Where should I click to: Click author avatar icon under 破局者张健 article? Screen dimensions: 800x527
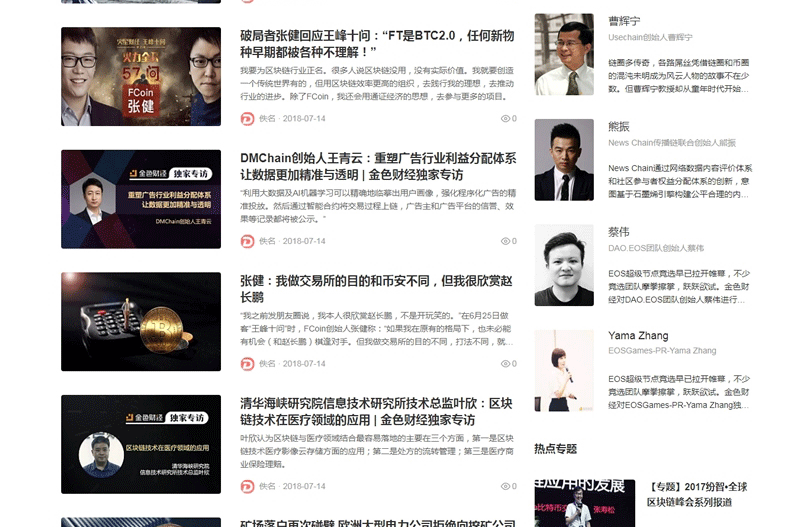point(247,119)
